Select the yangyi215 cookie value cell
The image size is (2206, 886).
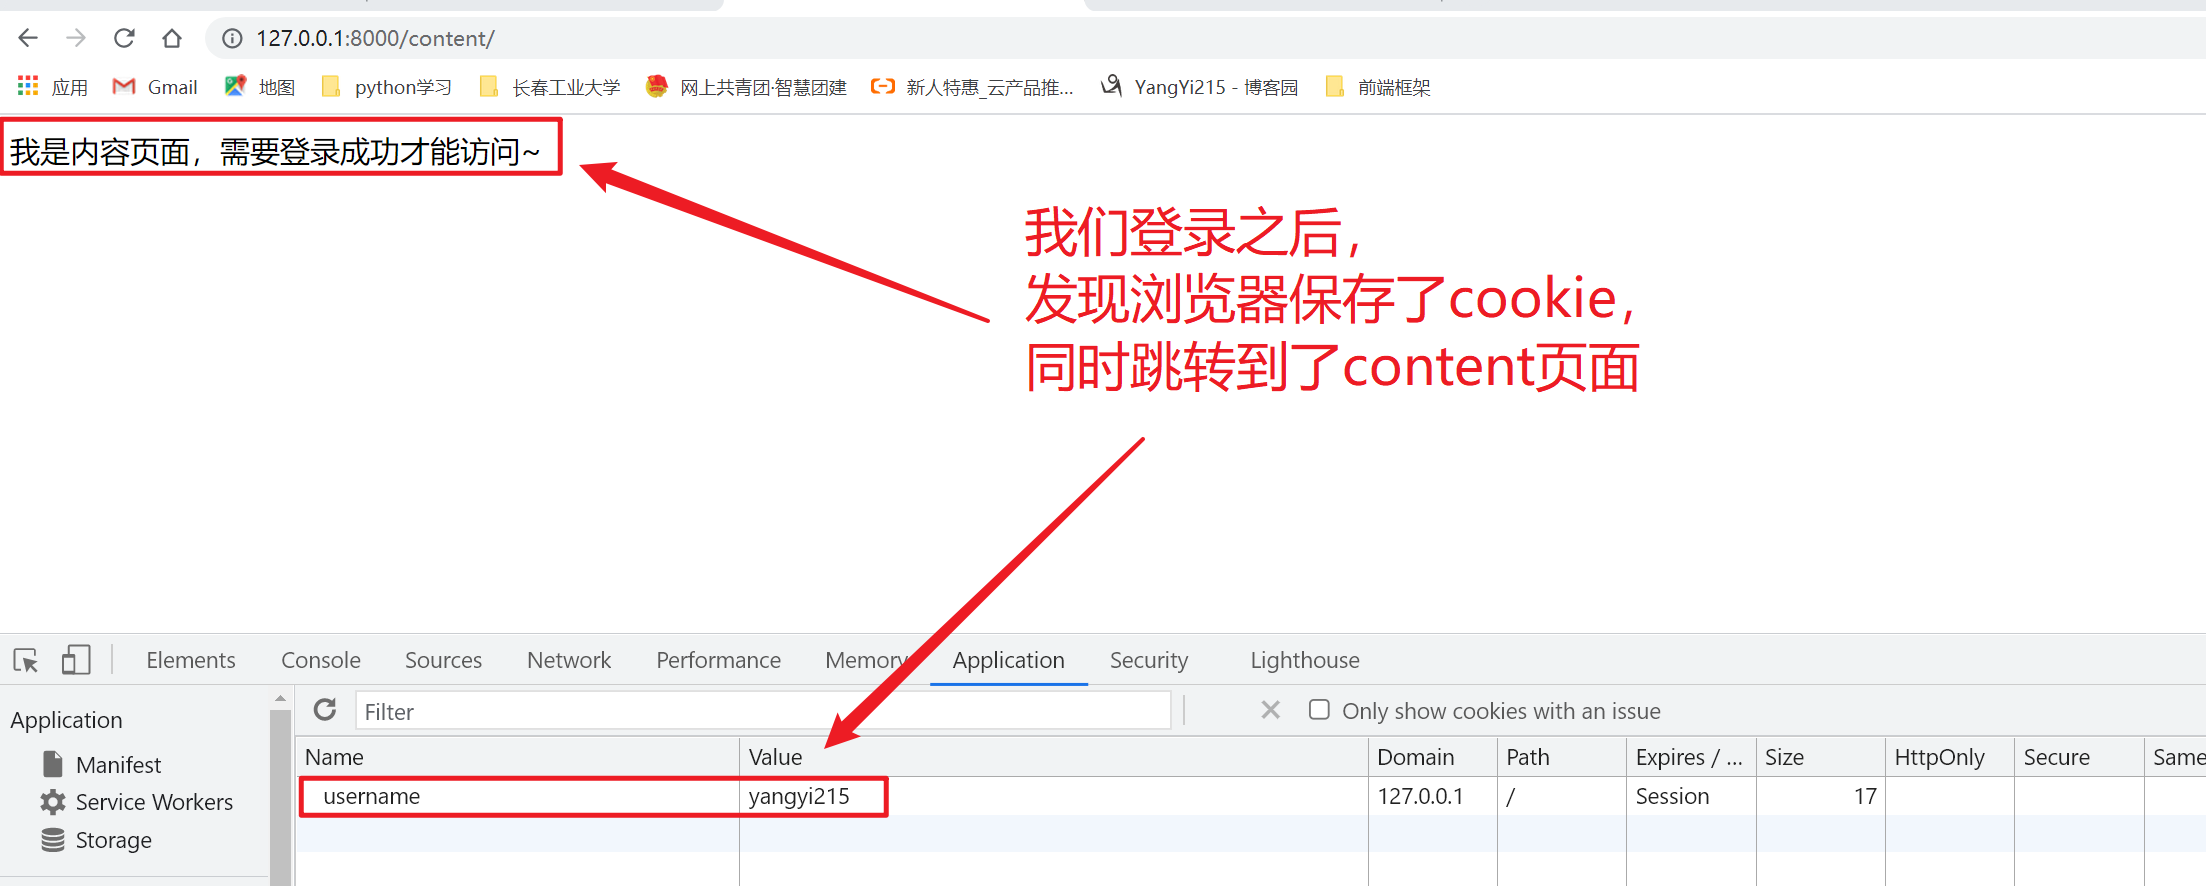click(1054, 796)
